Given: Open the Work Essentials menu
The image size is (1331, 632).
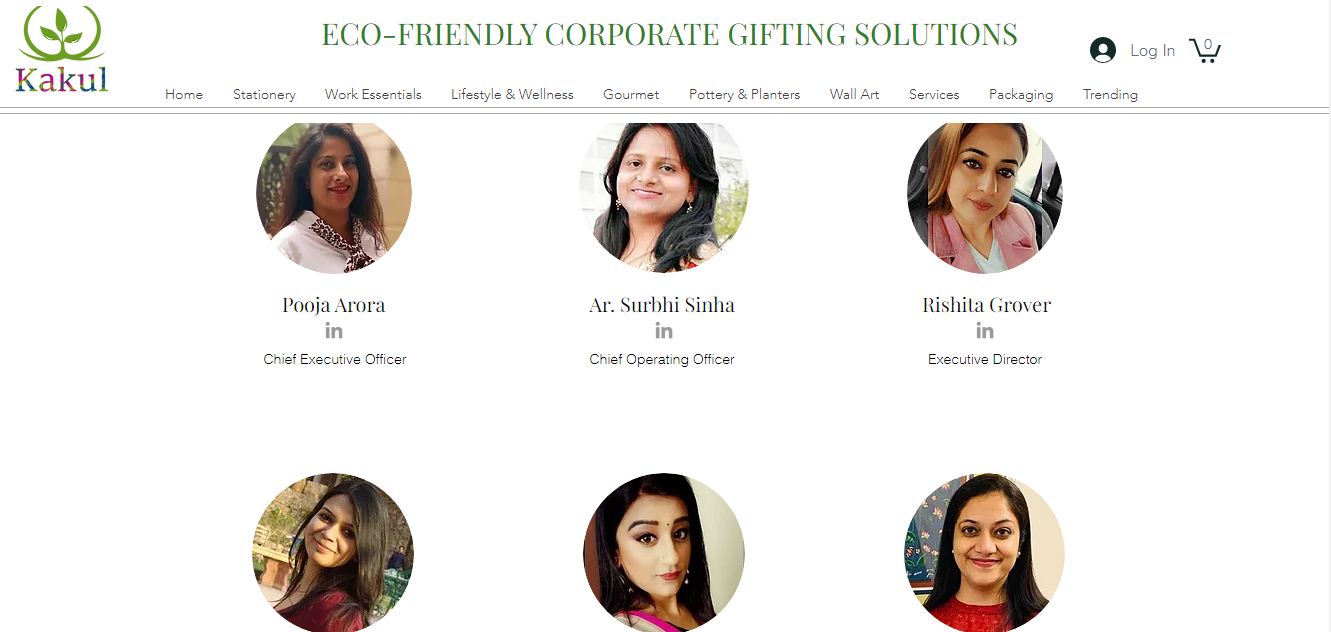Looking at the screenshot, I should click(x=373, y=94).
